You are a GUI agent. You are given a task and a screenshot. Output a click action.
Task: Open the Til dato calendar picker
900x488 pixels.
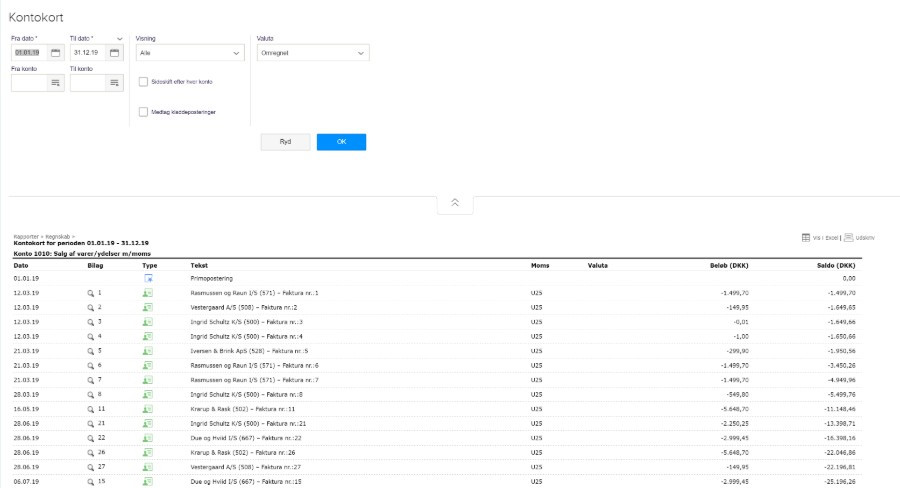coord(115,52)
